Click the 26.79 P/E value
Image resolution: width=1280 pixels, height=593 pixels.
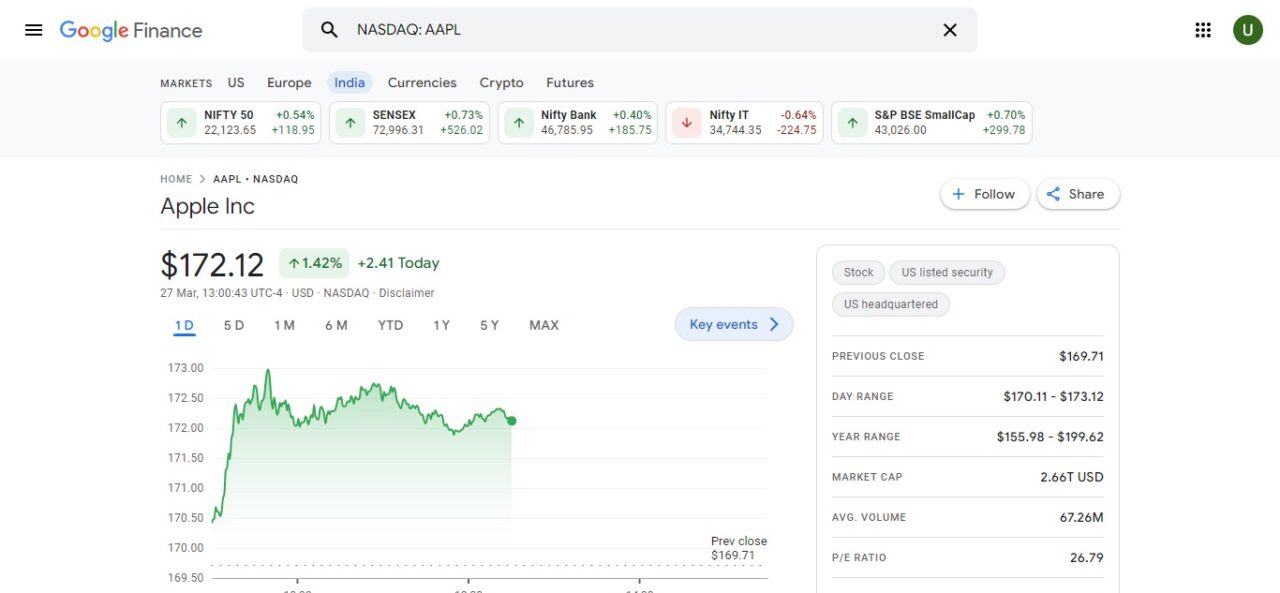point(1087,557)
